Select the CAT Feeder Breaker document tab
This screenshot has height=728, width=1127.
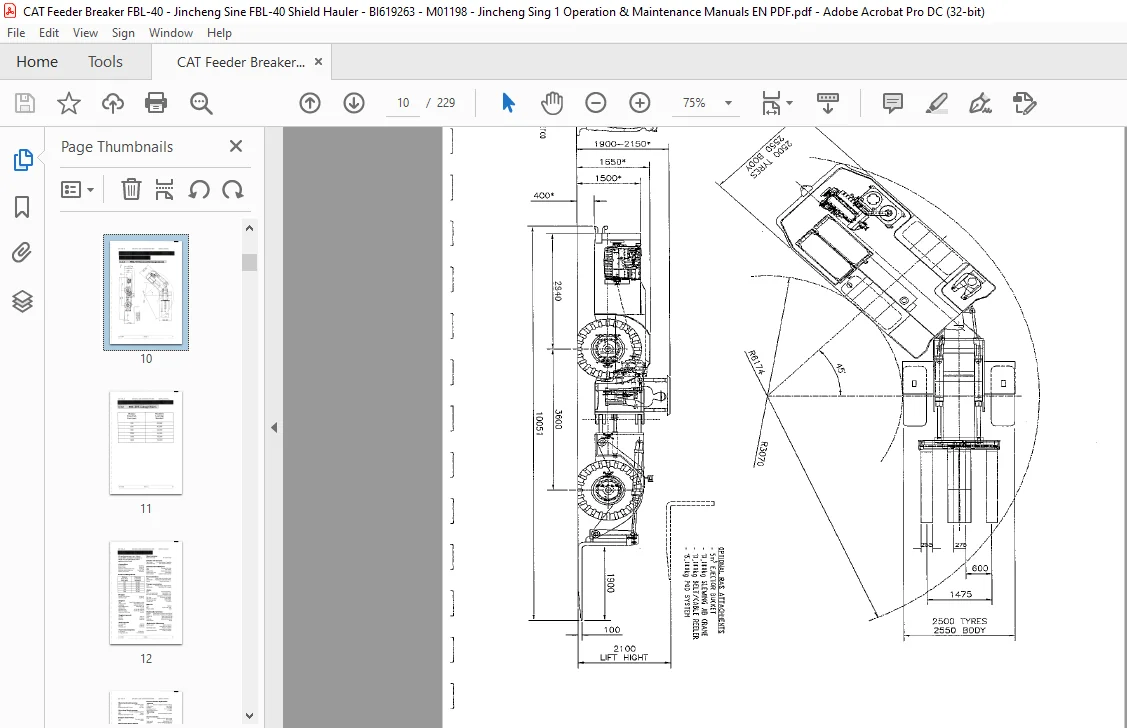(x=241, y=63)
